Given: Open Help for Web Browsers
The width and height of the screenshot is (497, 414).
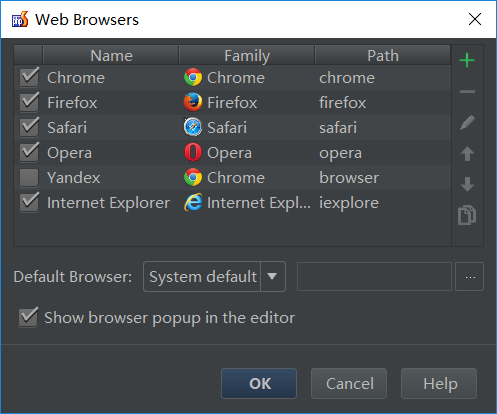Looking at the screenshot, I should pos(439,383).
